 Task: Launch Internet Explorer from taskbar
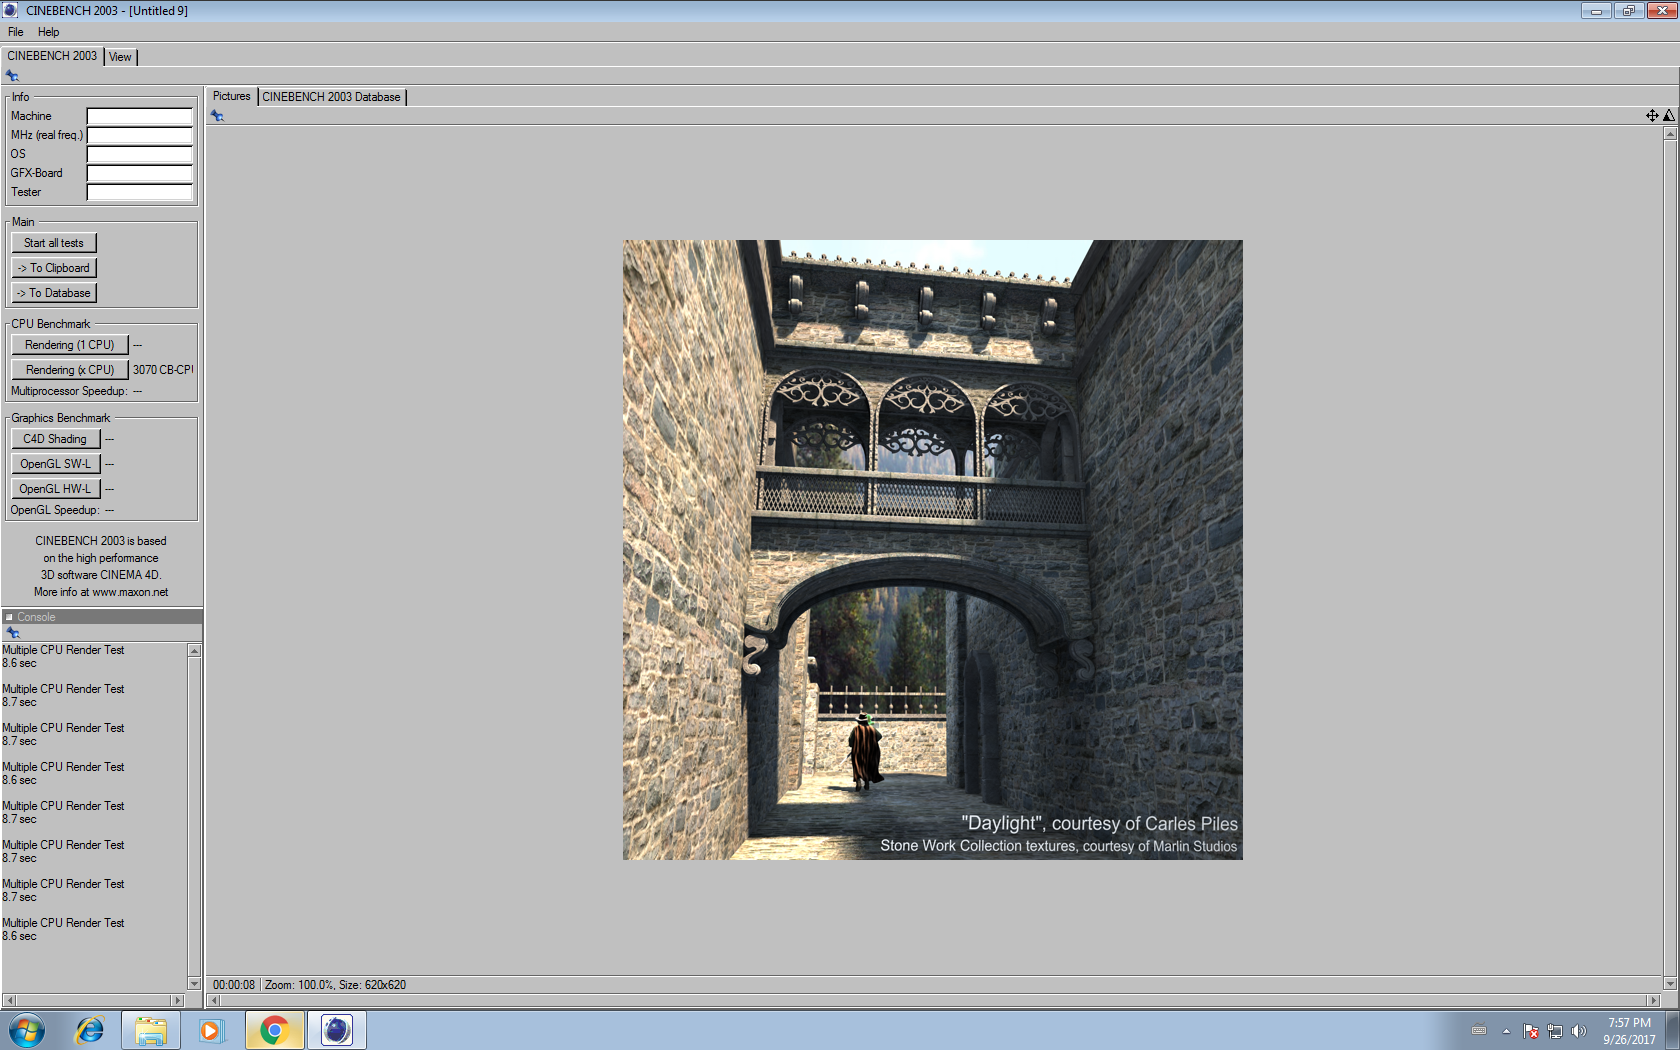[90, 1030]
